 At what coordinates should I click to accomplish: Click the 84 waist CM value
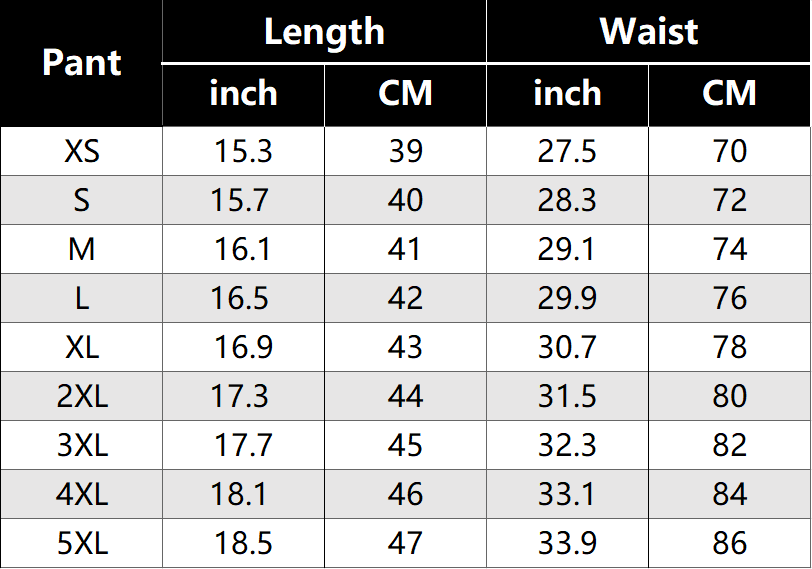coord(730,494)
